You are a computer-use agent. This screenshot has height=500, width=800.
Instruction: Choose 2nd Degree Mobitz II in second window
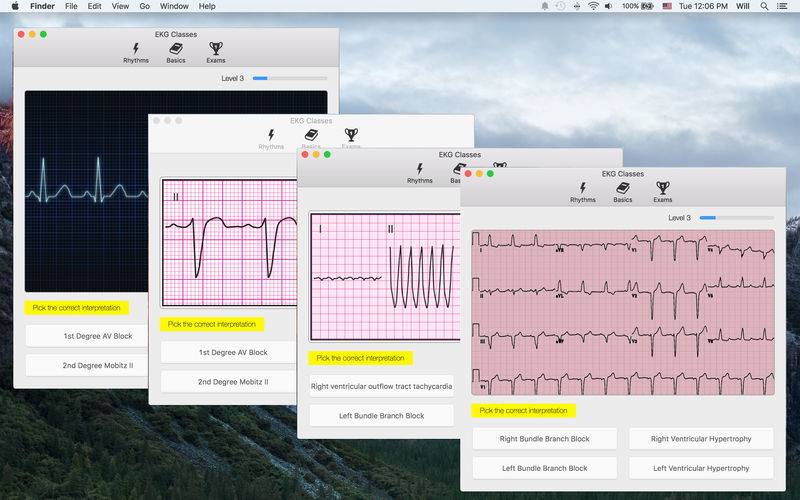(x=229, y=382)
